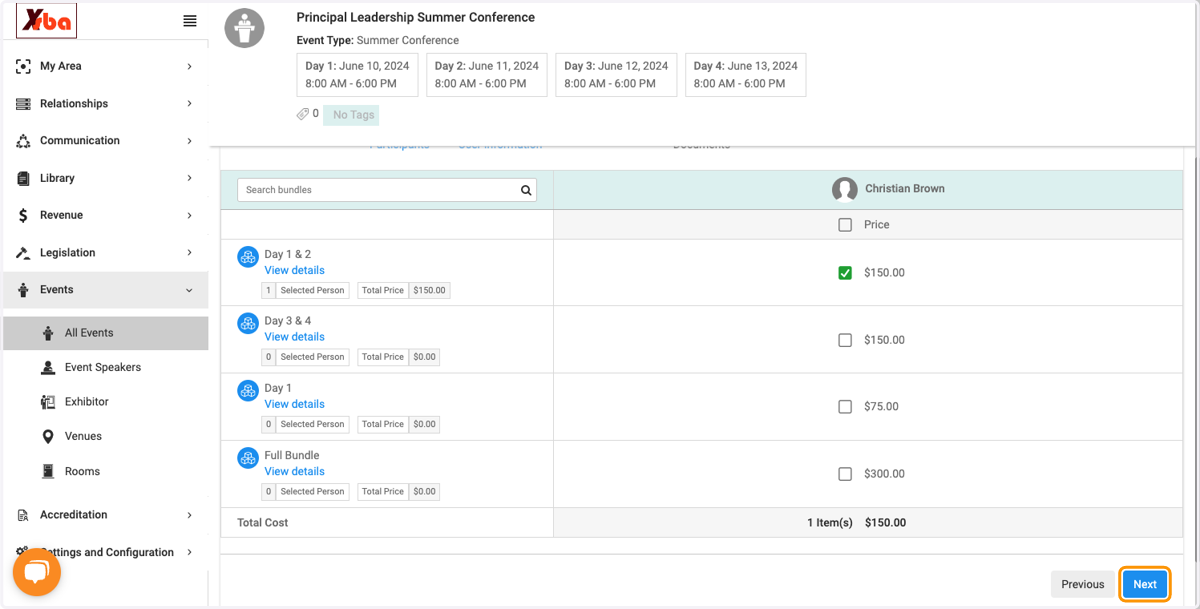Click the Total Cost $150.00 value
The width and height of the screenshot is (1200, 609).
(885, 523)
